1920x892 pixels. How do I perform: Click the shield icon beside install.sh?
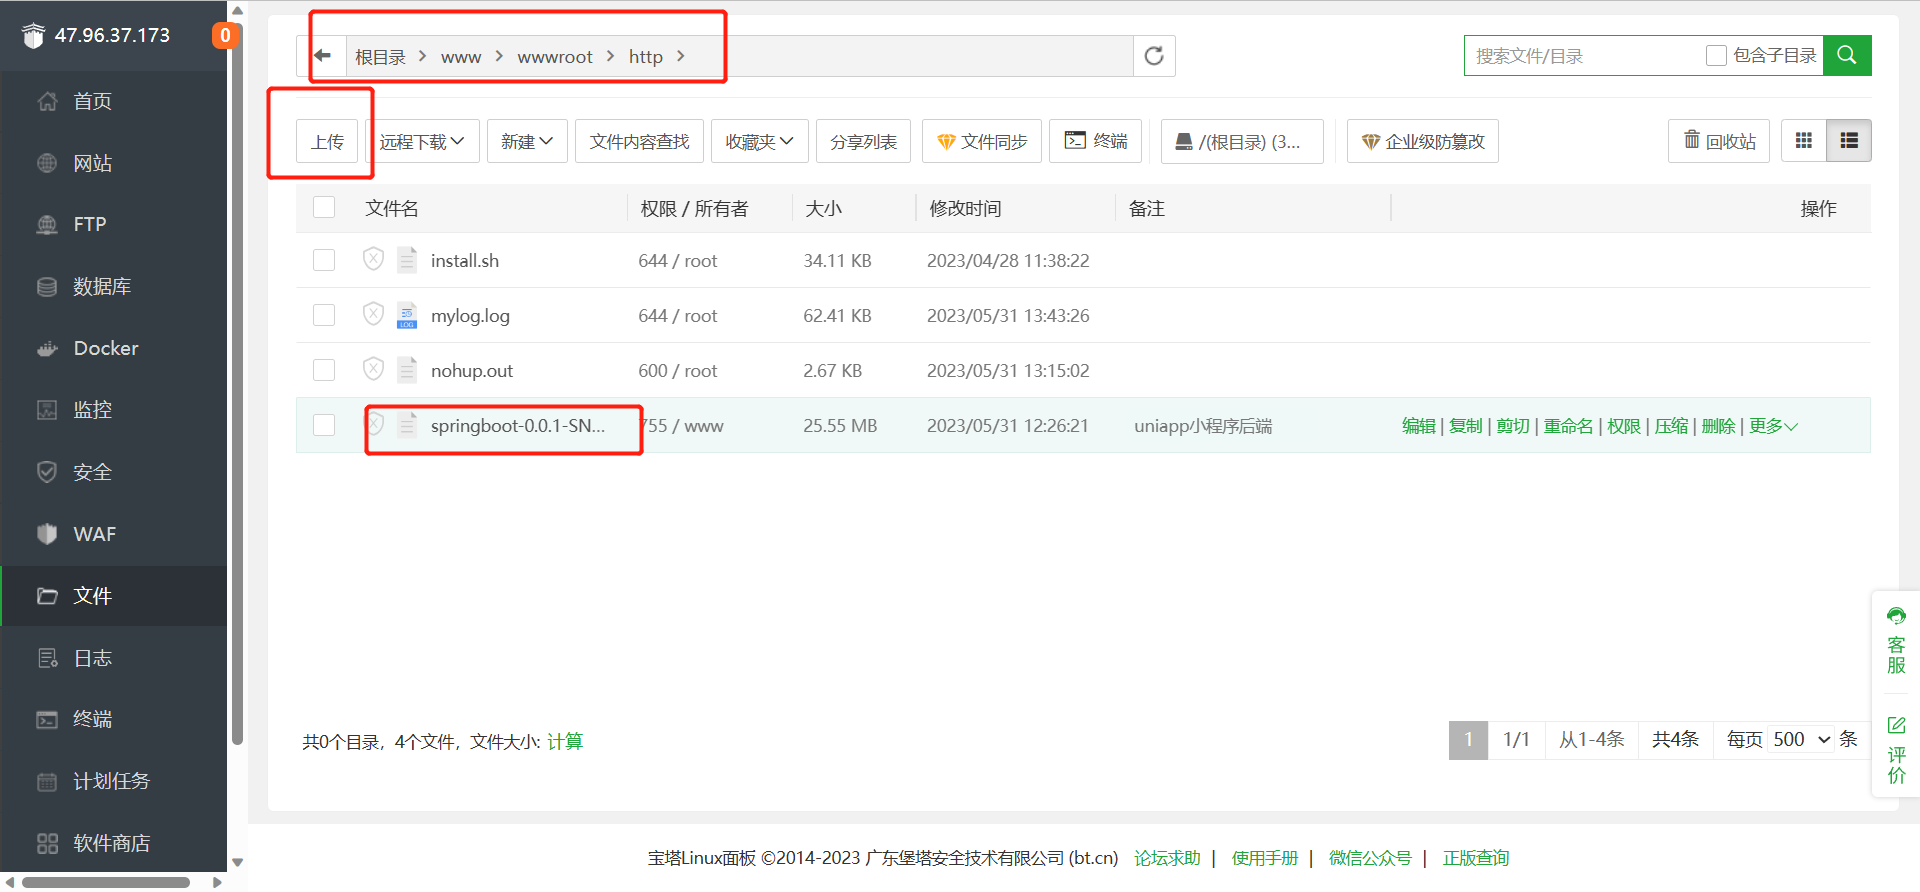[x=373, y=260]
